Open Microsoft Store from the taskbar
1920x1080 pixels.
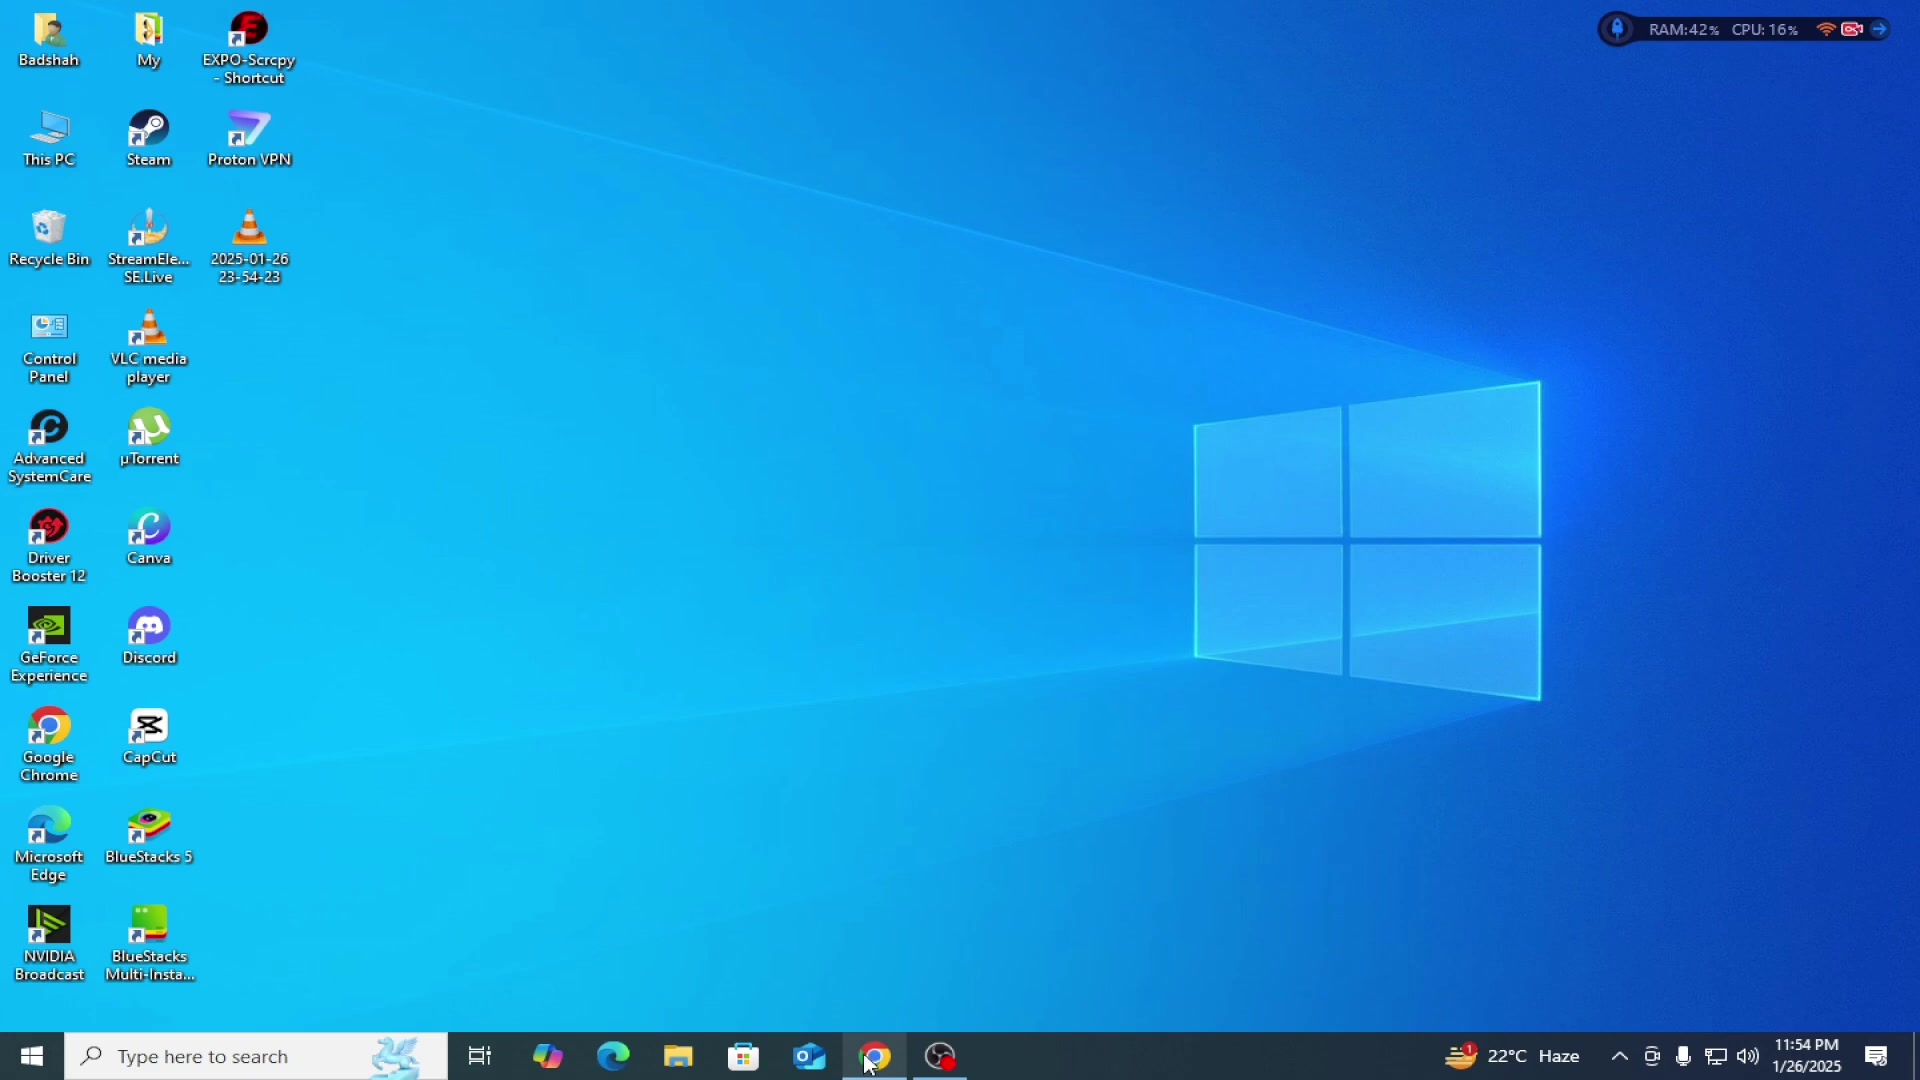coord(745,1057)
